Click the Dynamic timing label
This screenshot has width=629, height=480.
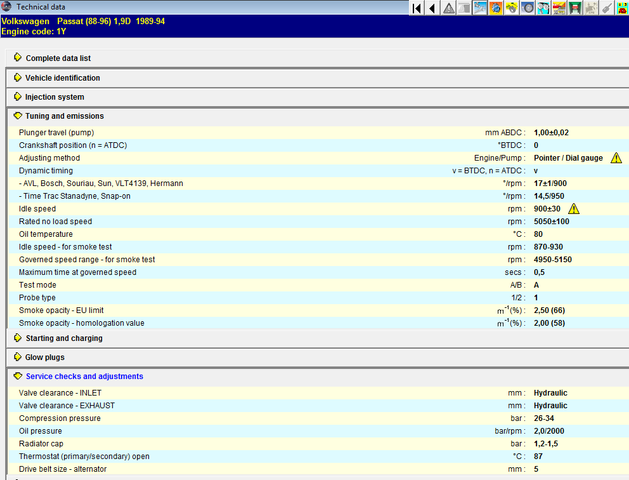[x=46, y=171]
